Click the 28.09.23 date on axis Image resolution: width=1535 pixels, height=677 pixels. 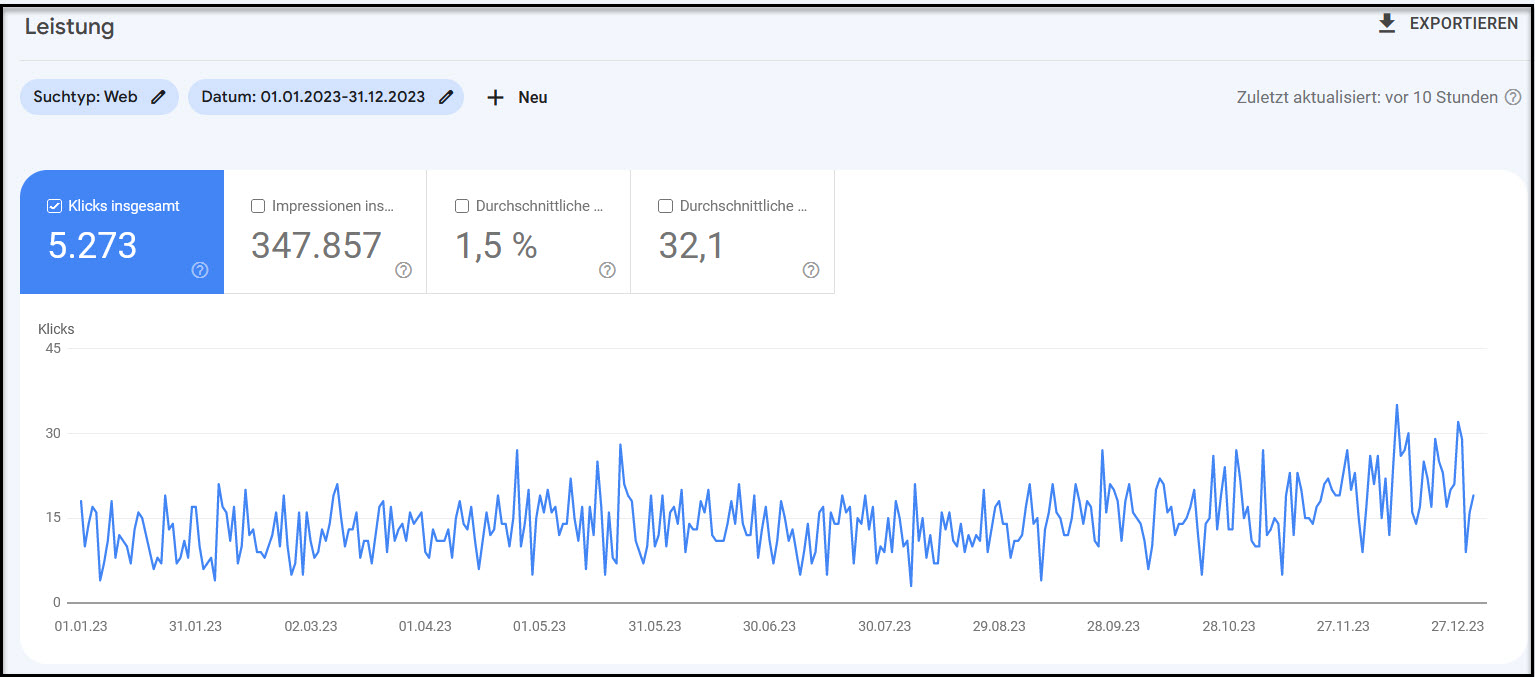pos(1113,626)
